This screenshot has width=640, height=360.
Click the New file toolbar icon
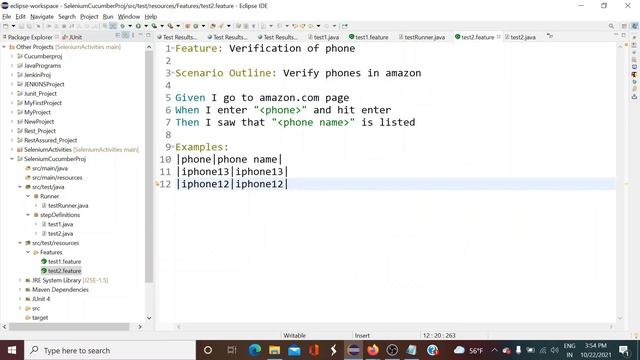pyautogui.click(x=6, y=26)
